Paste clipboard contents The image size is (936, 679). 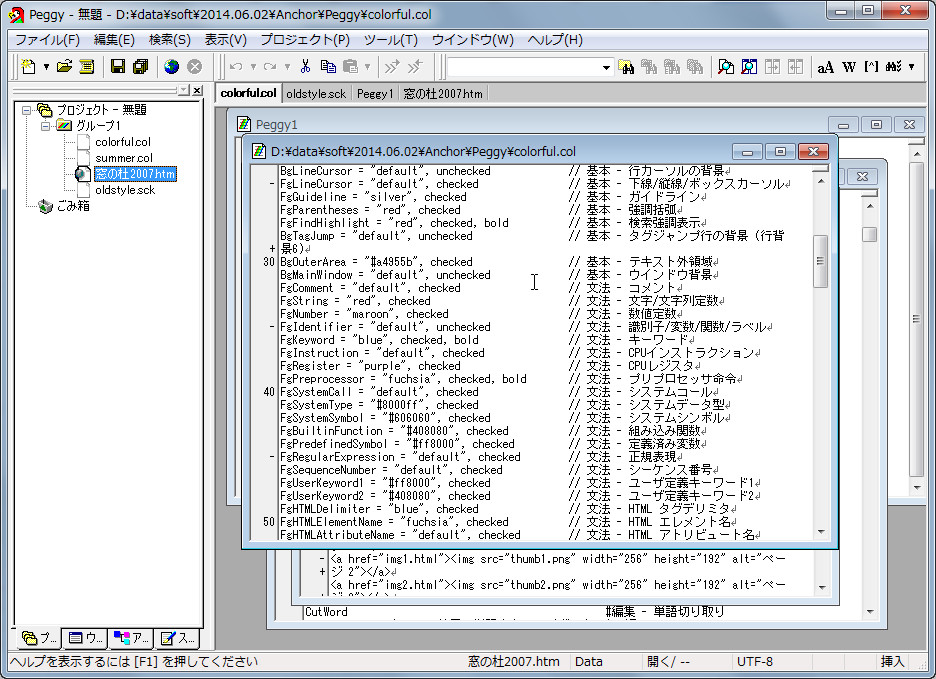[351, 67]
